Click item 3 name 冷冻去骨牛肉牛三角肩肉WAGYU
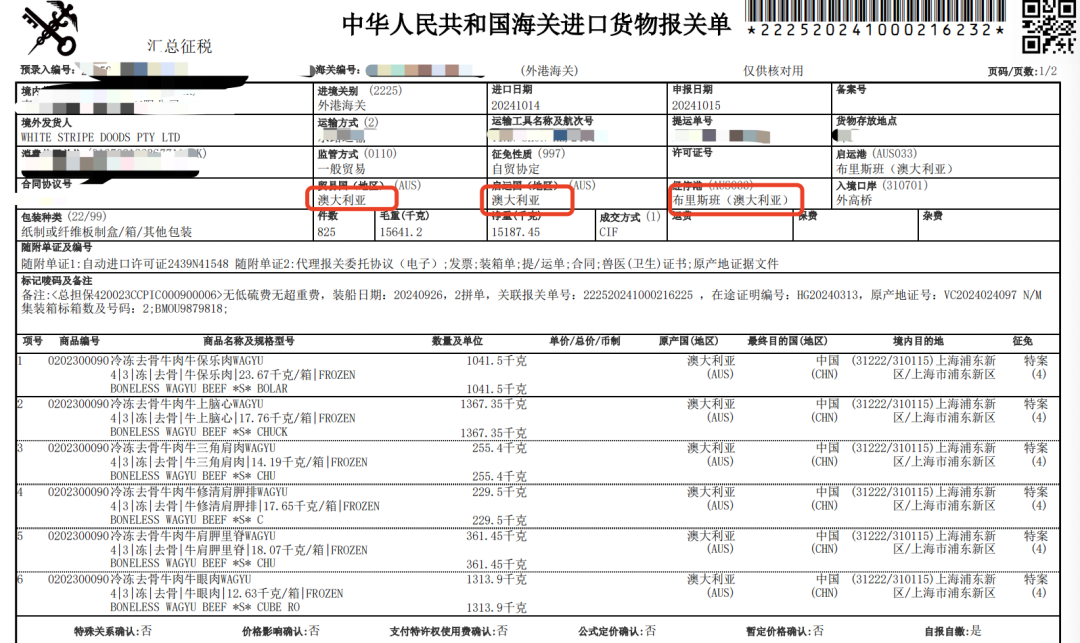 (193, 448)
